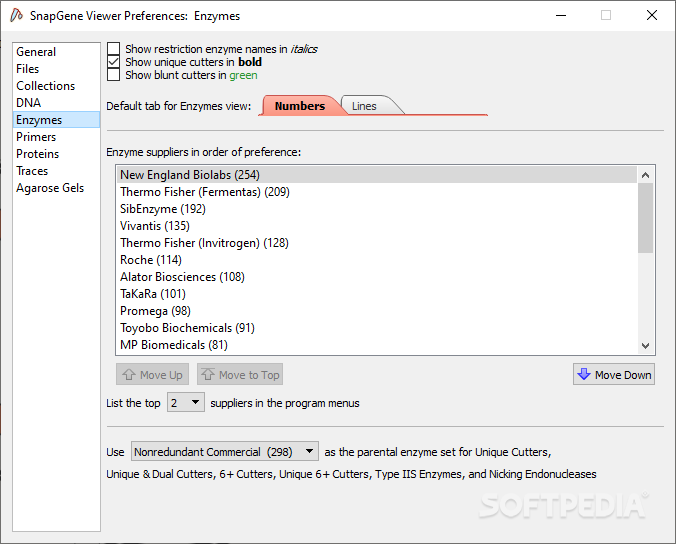The height and width of the screenshot is (544, 676).
Task: Open the Primers preferences section
Action: (x=56, y=137)
